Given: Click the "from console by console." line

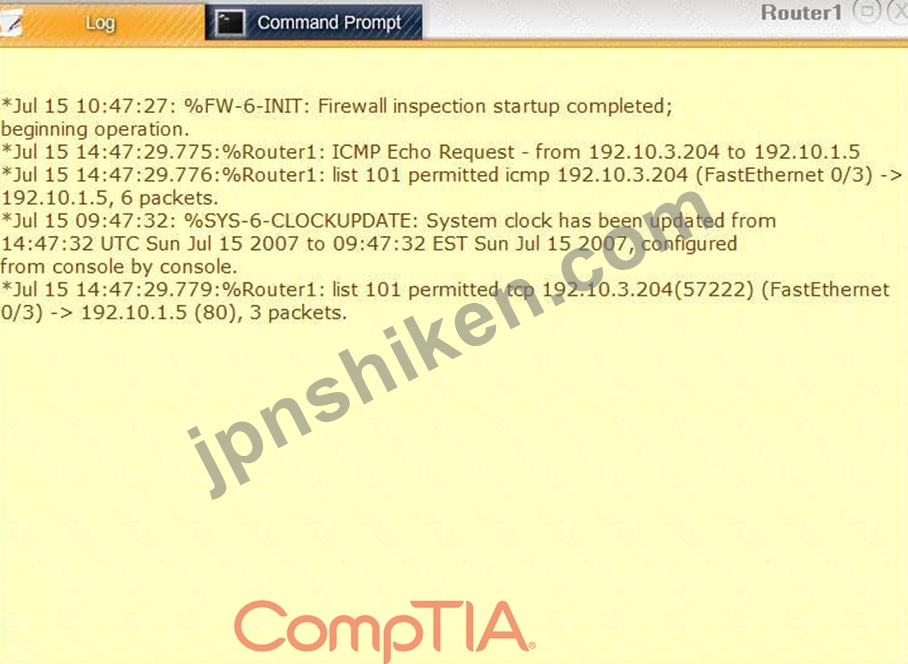Looking at the screenshot, I should pos(119,267).
